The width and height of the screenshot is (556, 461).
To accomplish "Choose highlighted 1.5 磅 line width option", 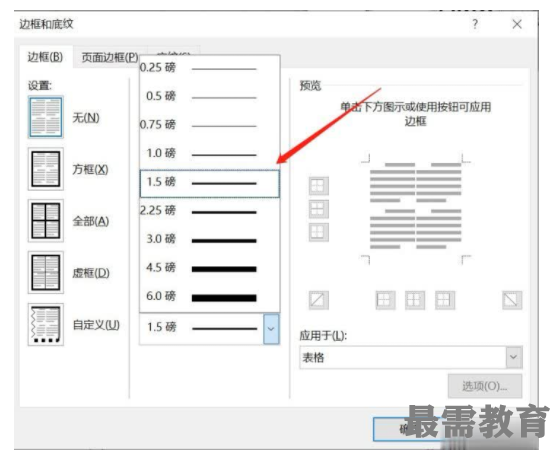I will (x=210, y=183).
